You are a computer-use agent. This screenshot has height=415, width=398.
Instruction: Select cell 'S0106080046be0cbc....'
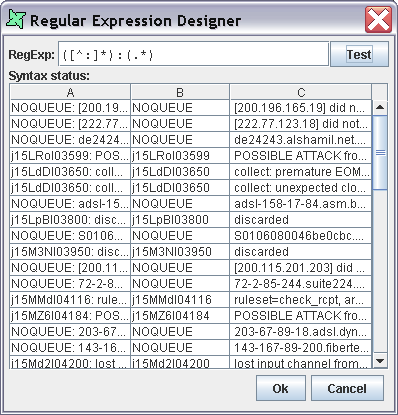(x=301, y=236)
